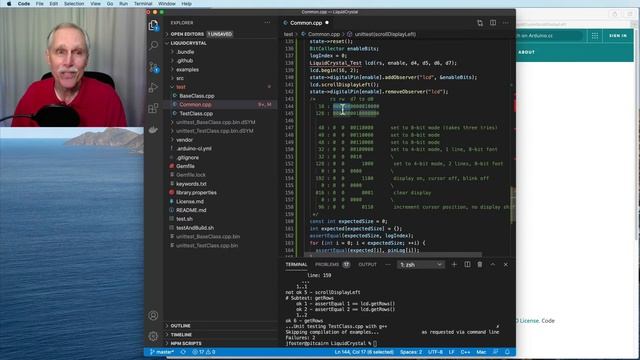Expand the Outline section
Viewport: 640px width, 360px height.
click(180, 326)
